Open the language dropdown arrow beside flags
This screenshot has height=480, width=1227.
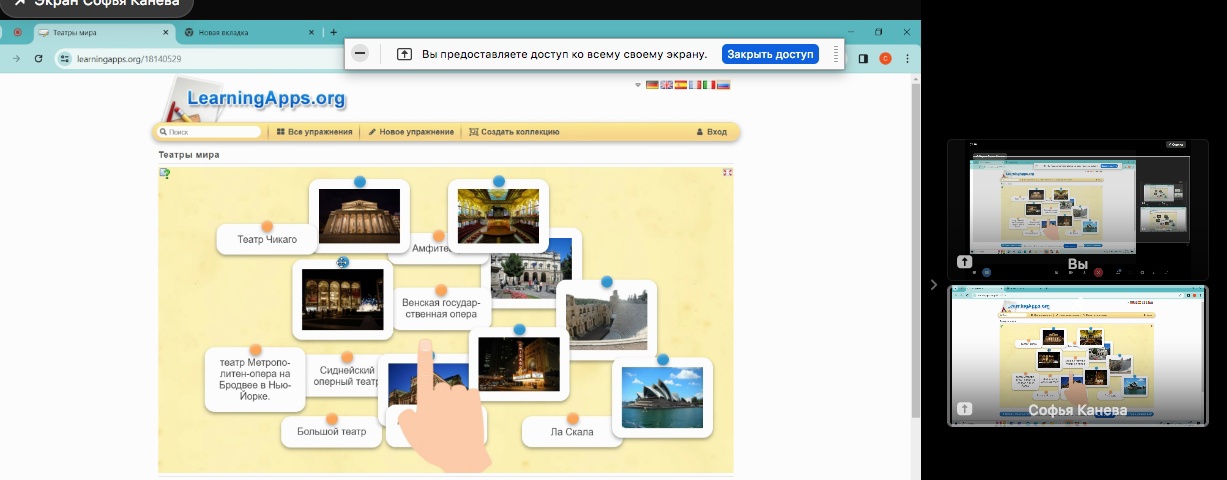638,85
